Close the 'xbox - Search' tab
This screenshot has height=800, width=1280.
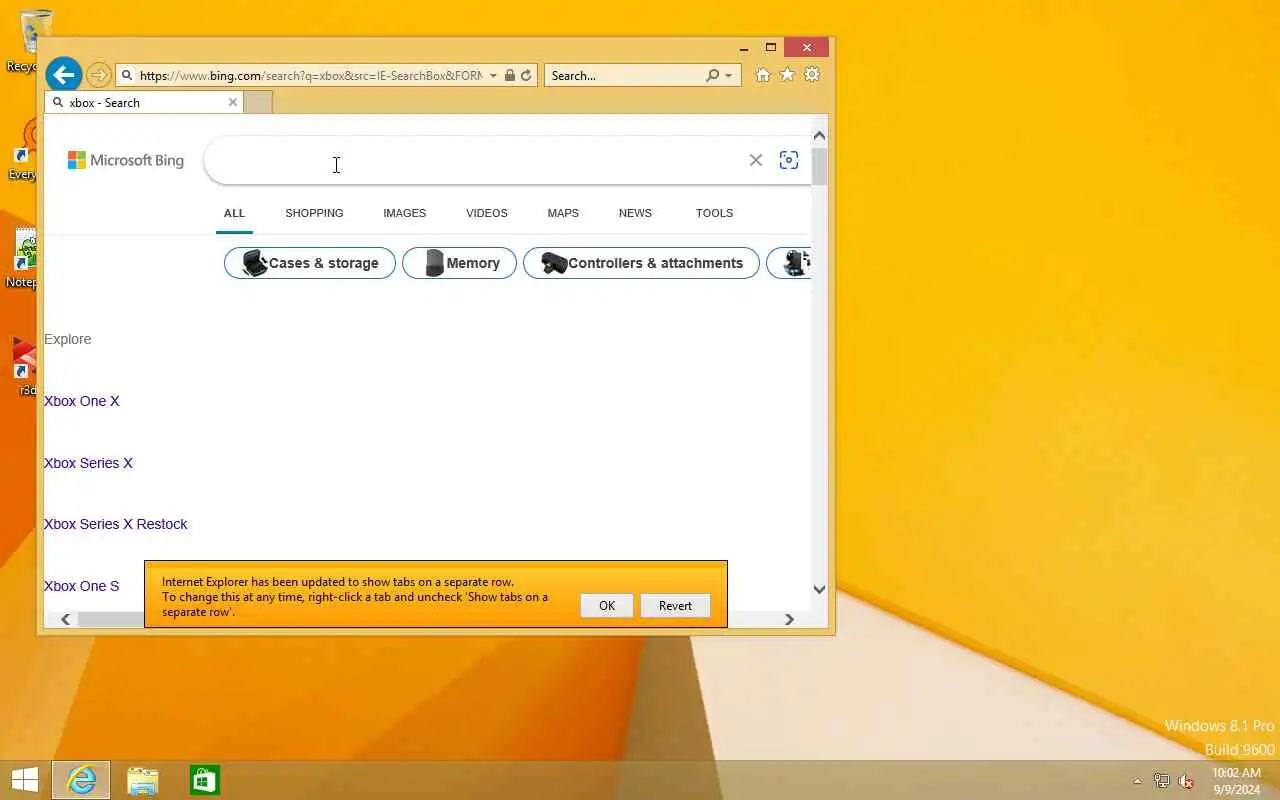click(233, 102)
